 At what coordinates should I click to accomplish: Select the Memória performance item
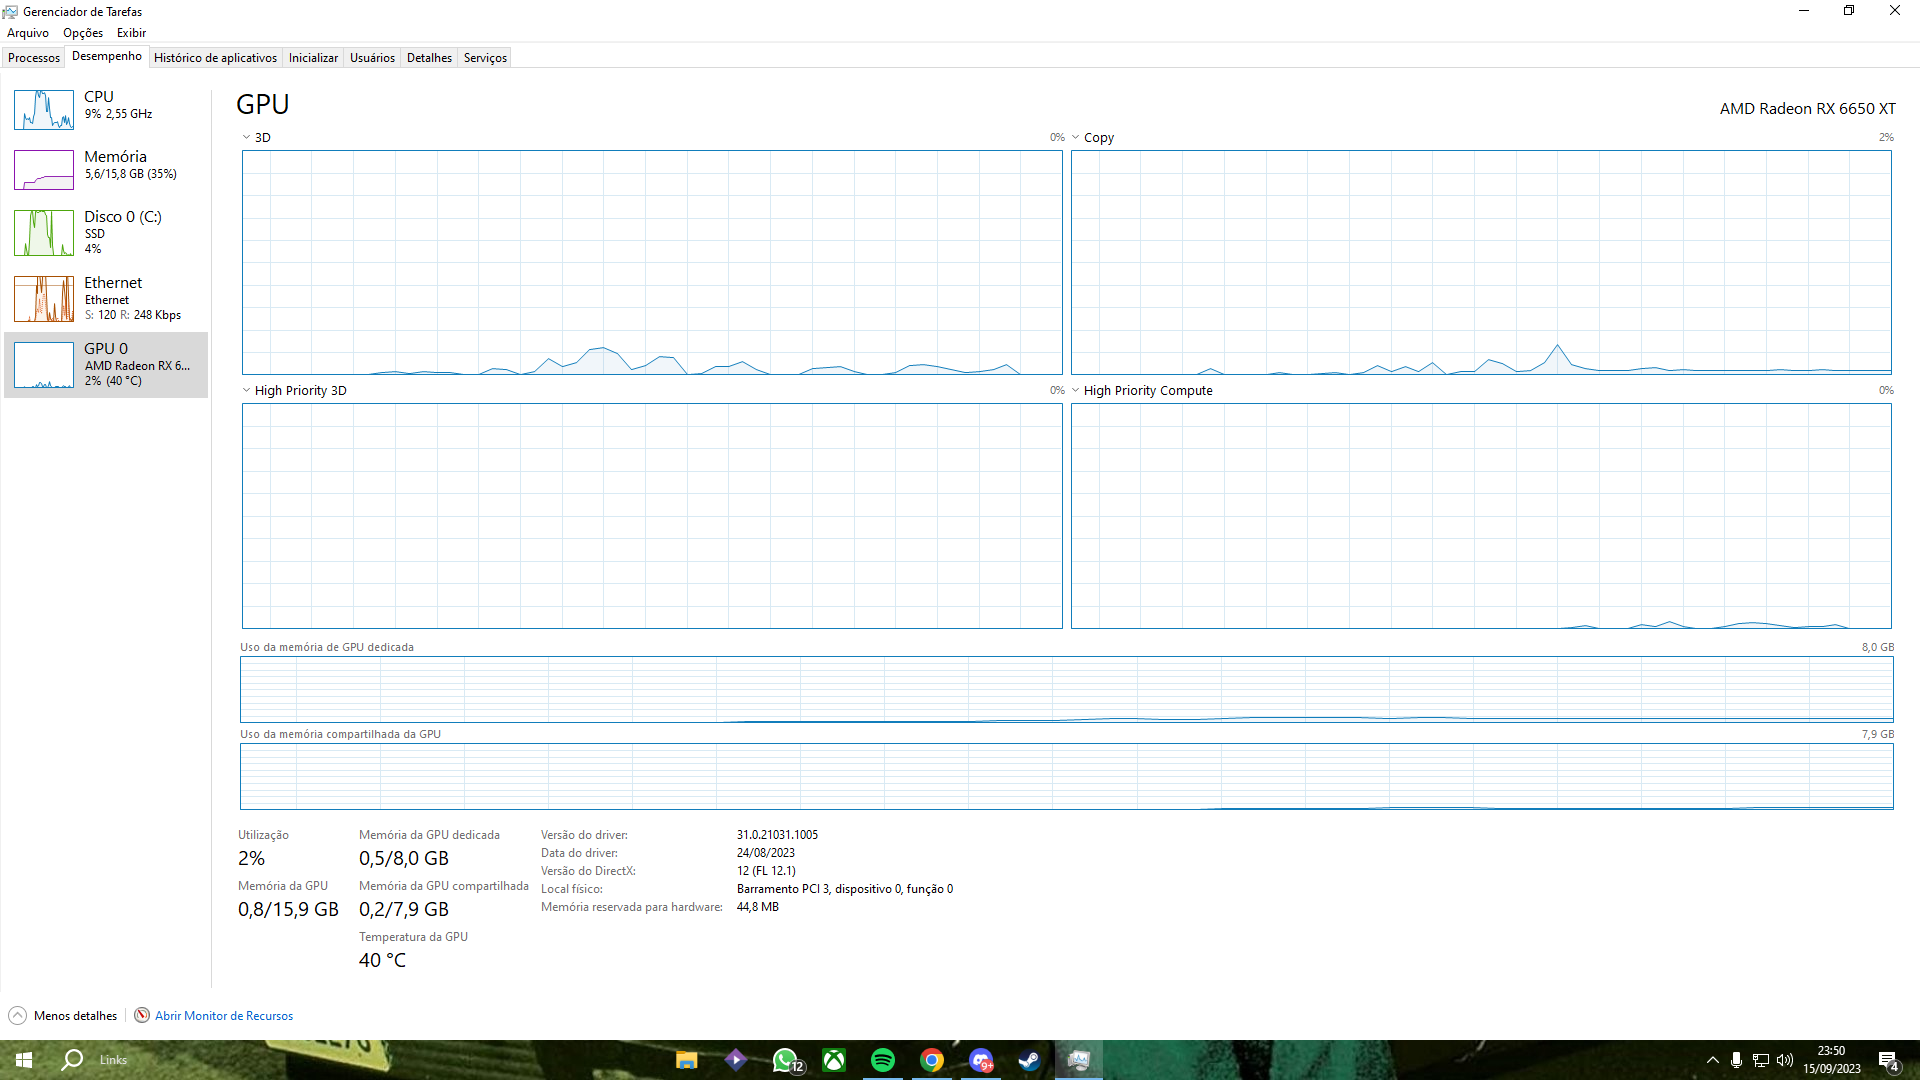click(106, 169)
